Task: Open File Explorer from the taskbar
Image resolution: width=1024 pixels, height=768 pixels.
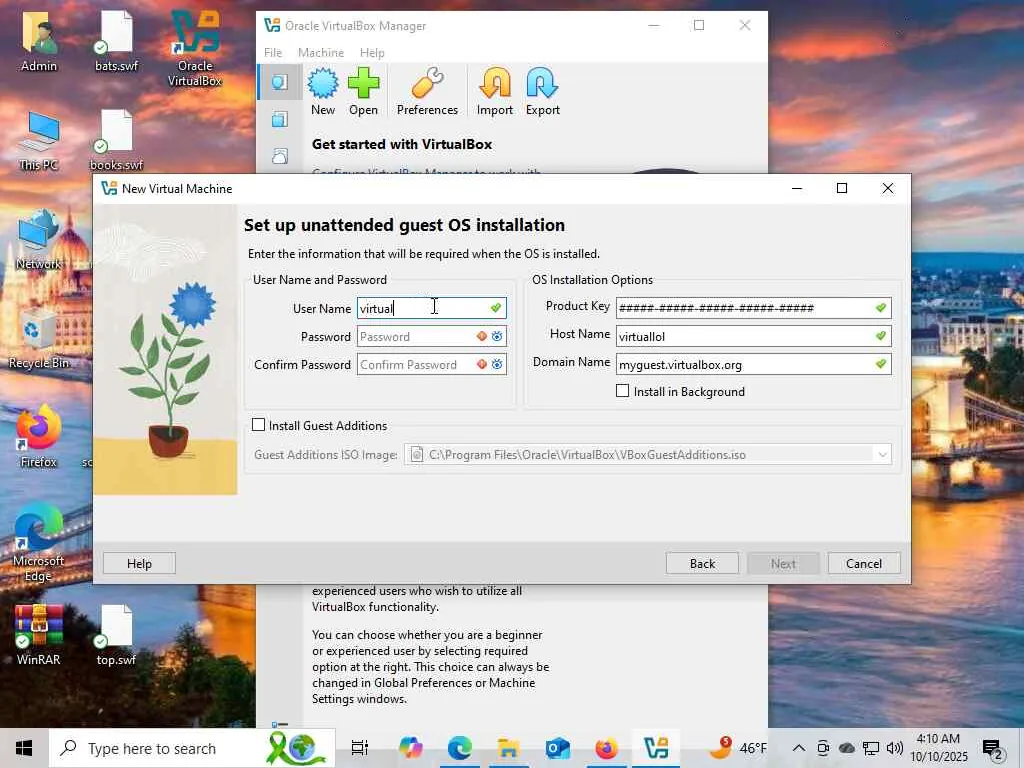Action: (x=508, y=748)
